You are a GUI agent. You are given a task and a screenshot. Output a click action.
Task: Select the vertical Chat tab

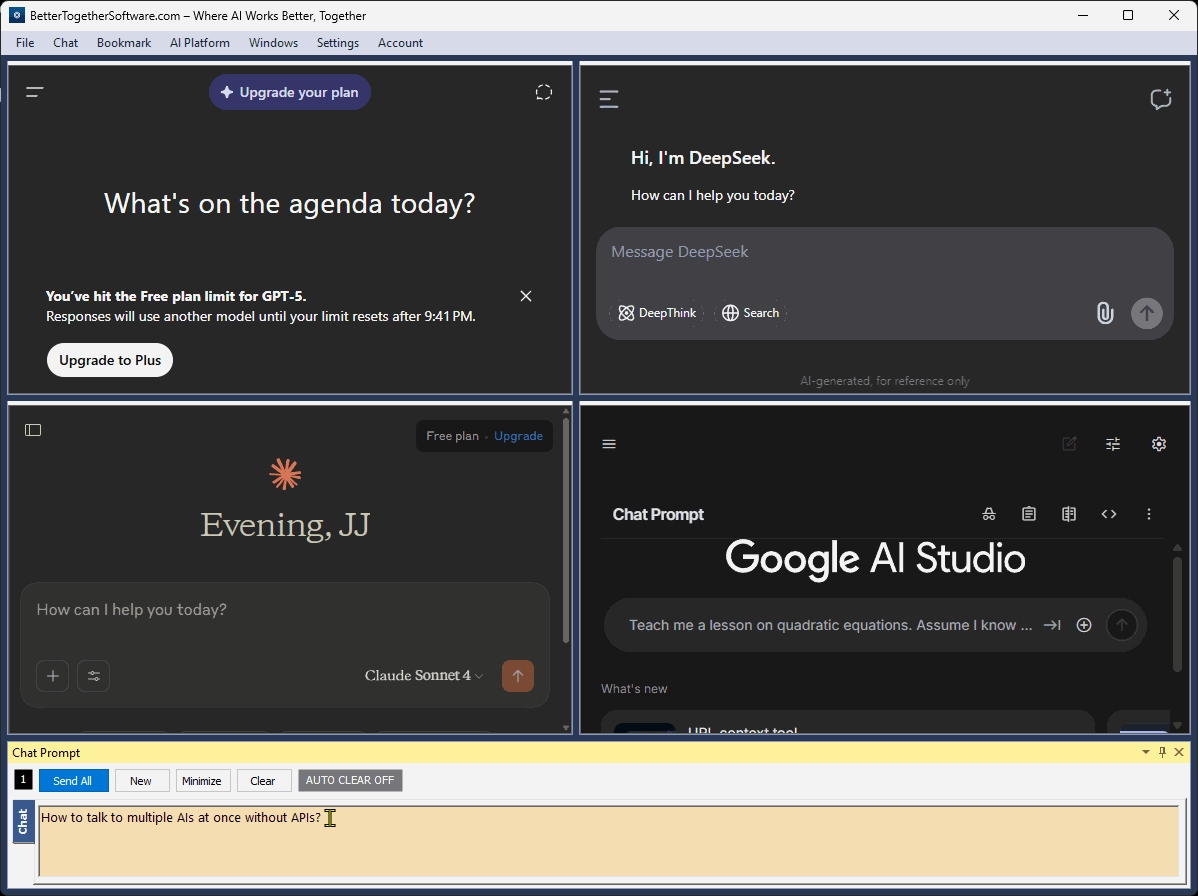(24, 822)
